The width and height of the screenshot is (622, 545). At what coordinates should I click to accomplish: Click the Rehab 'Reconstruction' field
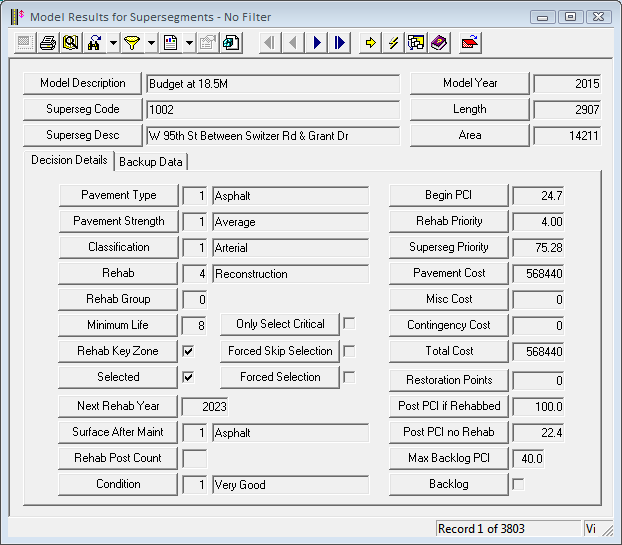290,274
